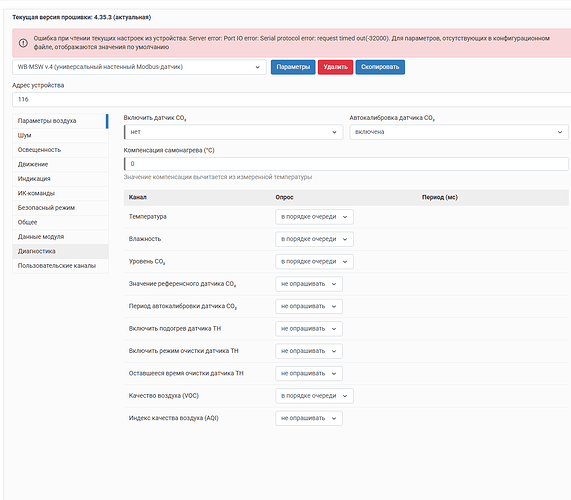The image size is (571, 500).
Task: Click the Параметры button
Action: (293, 67)
